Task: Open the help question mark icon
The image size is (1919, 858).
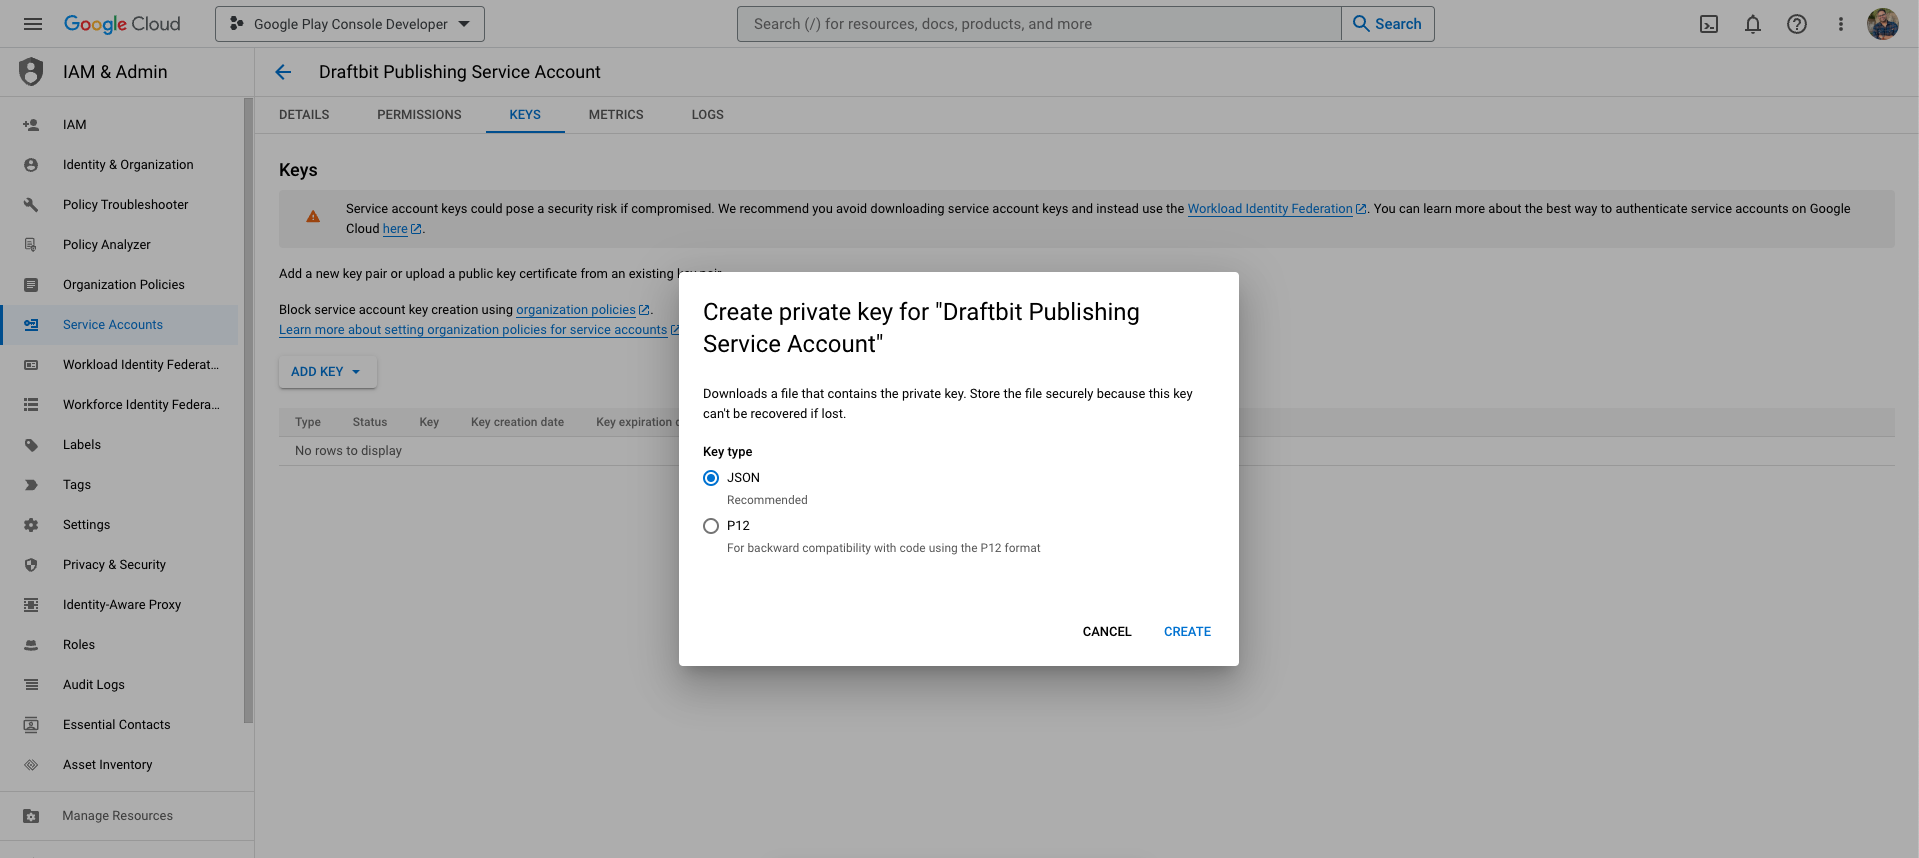Action: tap(1797, 24)
